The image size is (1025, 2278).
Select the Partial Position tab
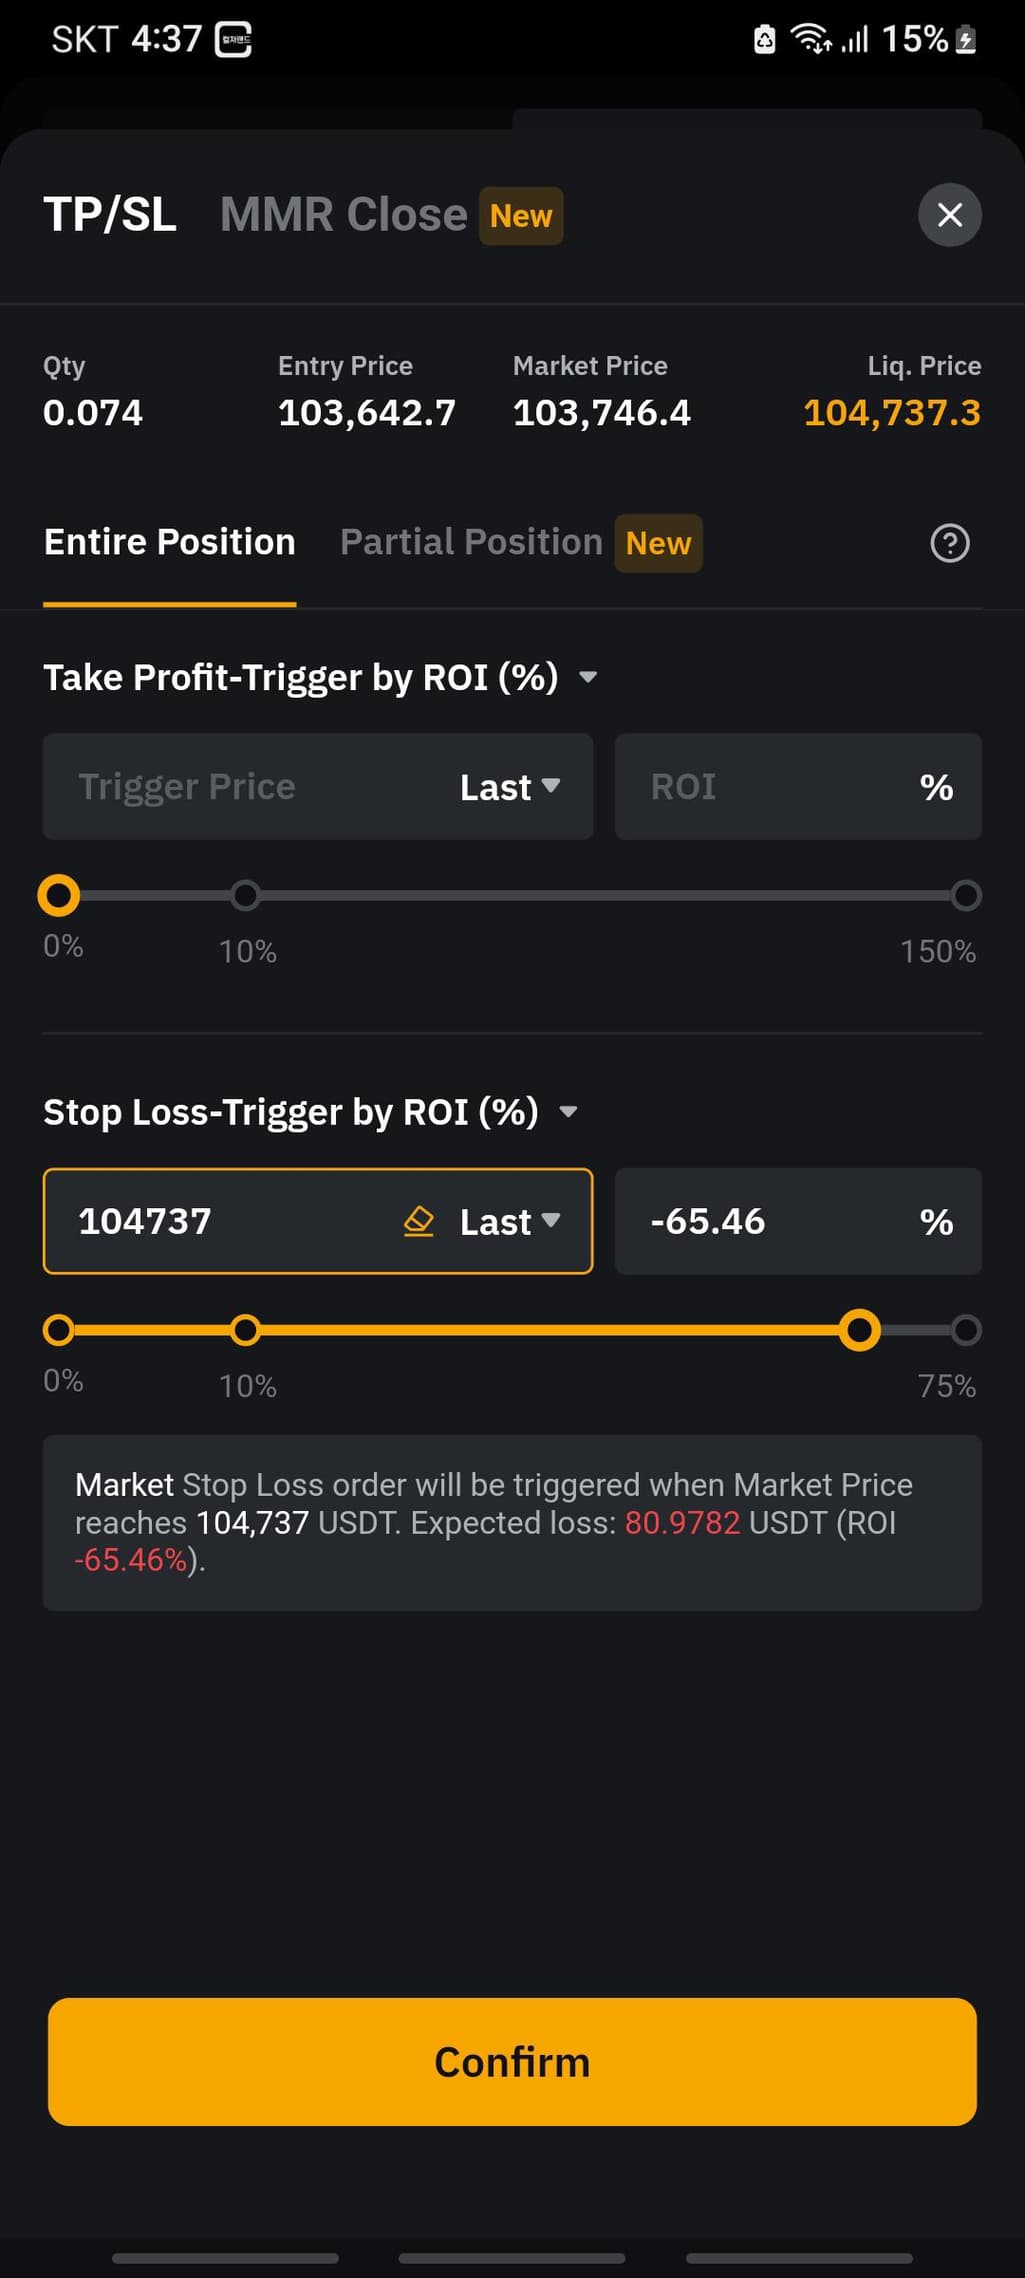point(471,542)
